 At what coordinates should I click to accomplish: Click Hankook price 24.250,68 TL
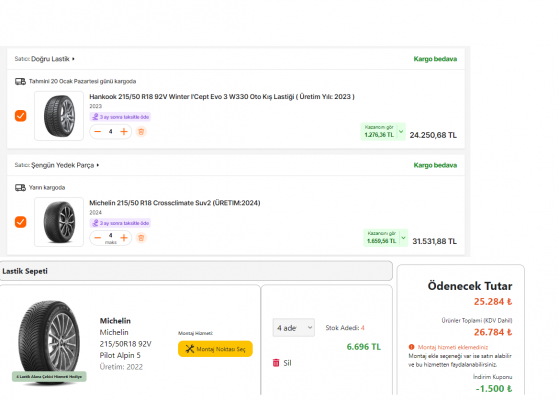pos(433,135)
